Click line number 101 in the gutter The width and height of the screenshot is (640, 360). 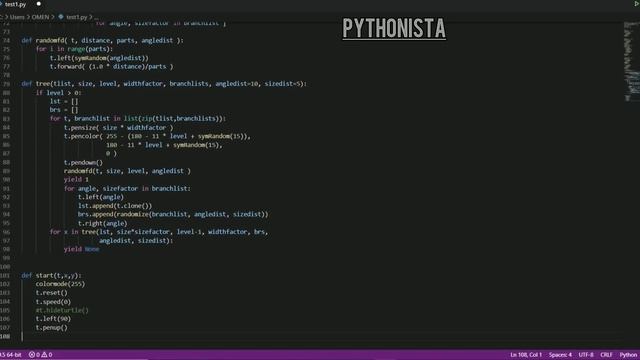[5, 276]
